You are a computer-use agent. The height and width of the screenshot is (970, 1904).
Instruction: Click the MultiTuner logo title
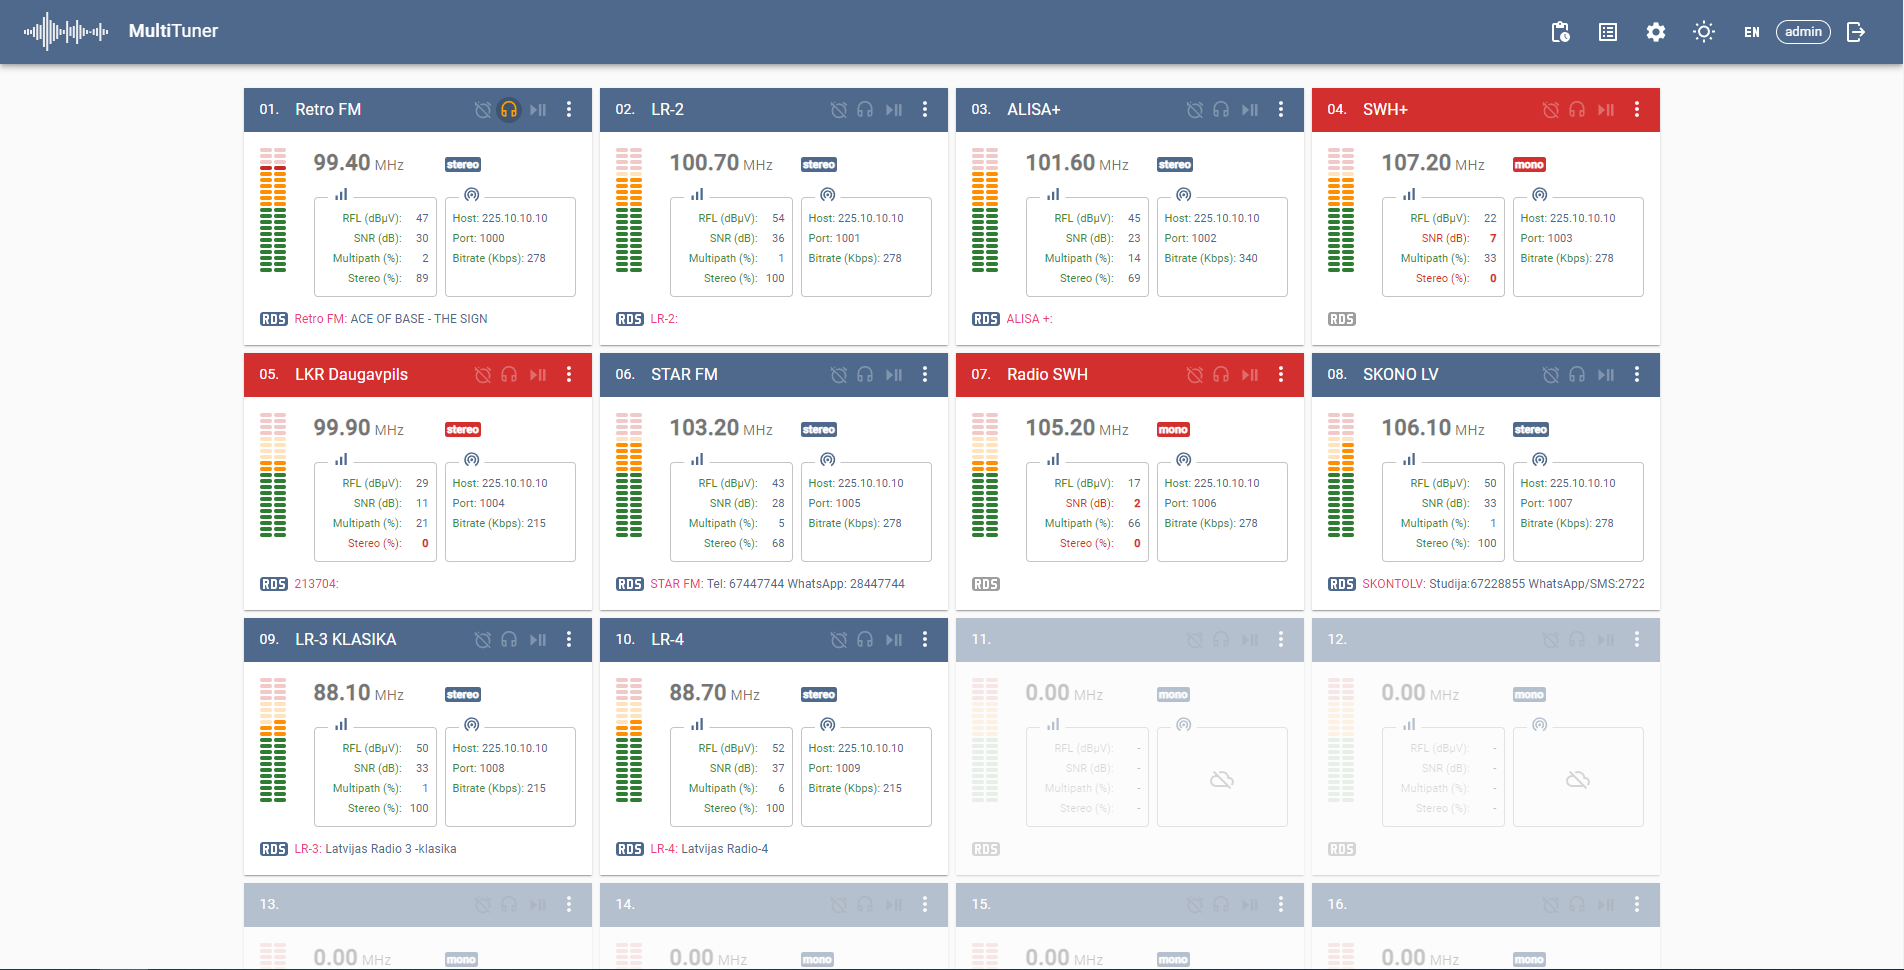click(x=173, y=31)
